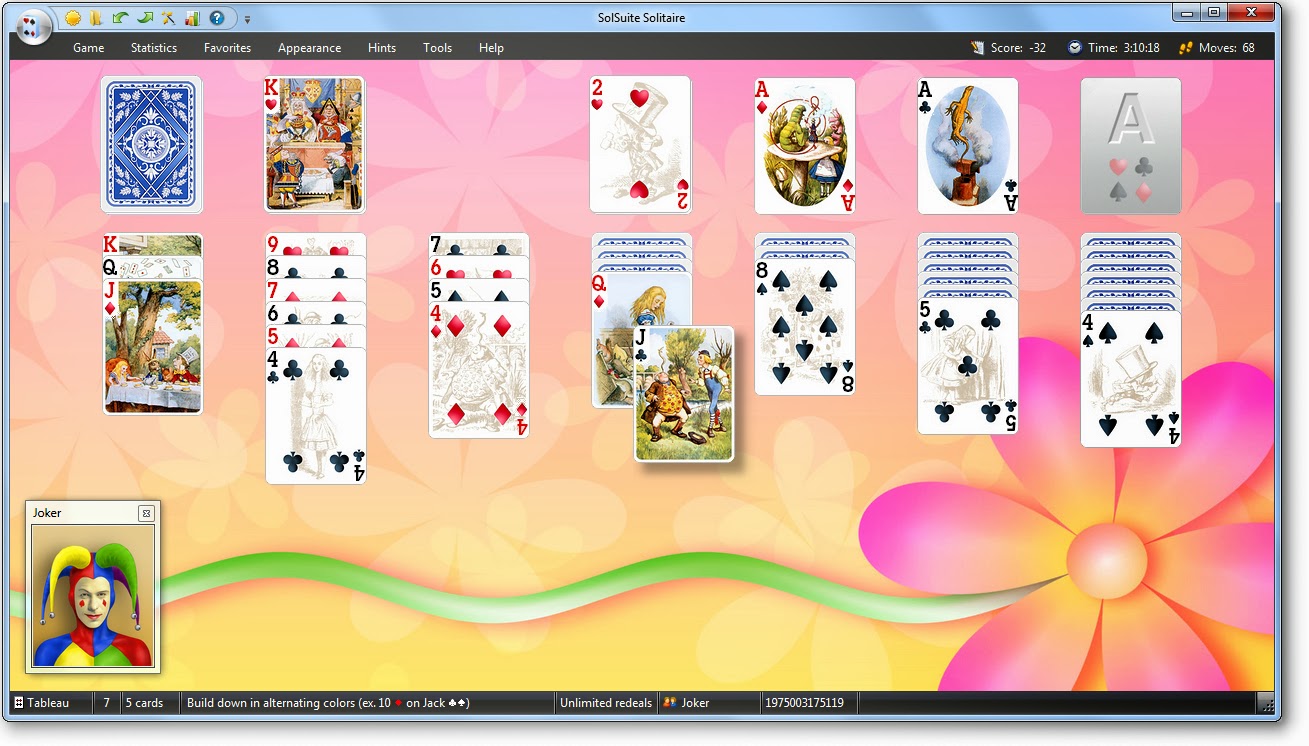Open the bar chart statistics icon
The image size is (1309, 746).
coord(192,18)
